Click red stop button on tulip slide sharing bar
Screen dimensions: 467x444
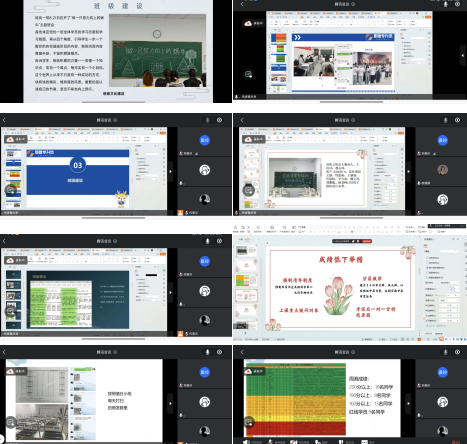coord(367,241)
